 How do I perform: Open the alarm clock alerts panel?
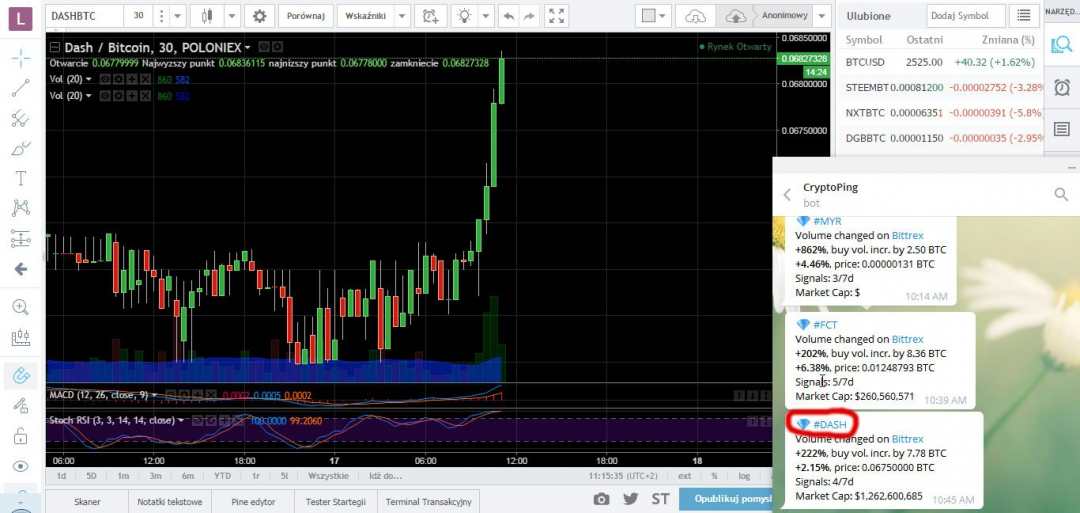[x=1061, y=87]
